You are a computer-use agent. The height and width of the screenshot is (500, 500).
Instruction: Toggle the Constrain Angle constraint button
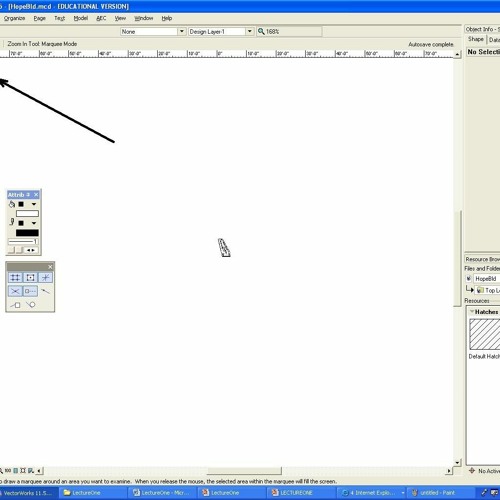coord(45,277)
